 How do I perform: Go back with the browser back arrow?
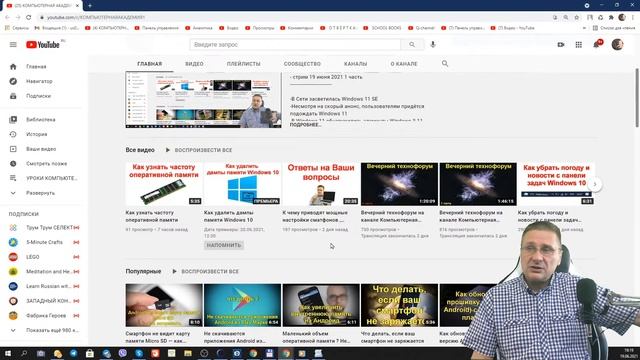7,17
